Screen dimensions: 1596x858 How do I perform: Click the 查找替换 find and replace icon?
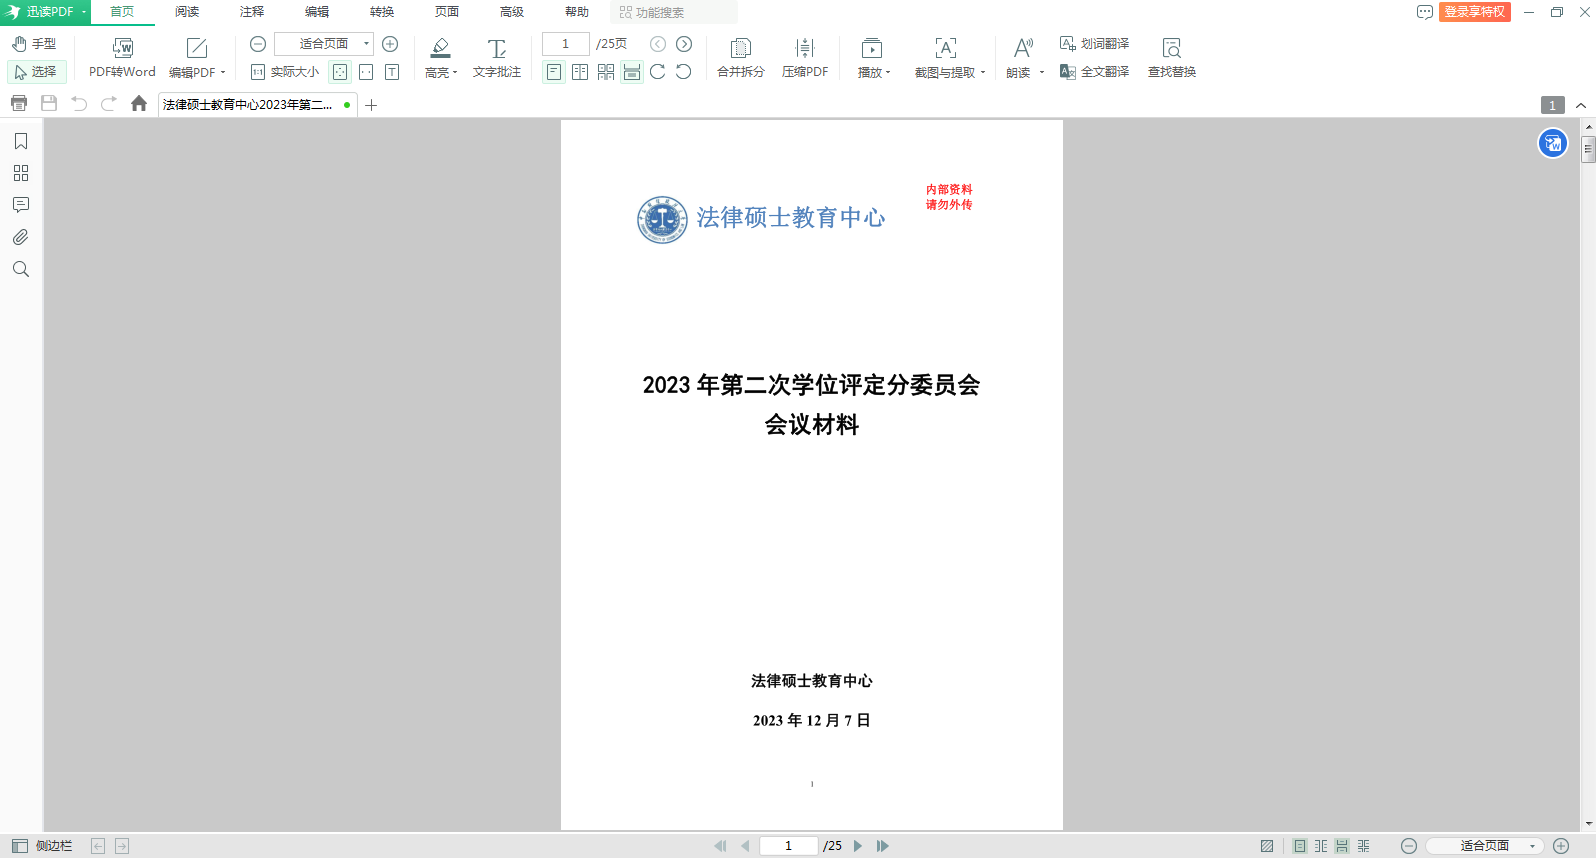click(1171, 57)
